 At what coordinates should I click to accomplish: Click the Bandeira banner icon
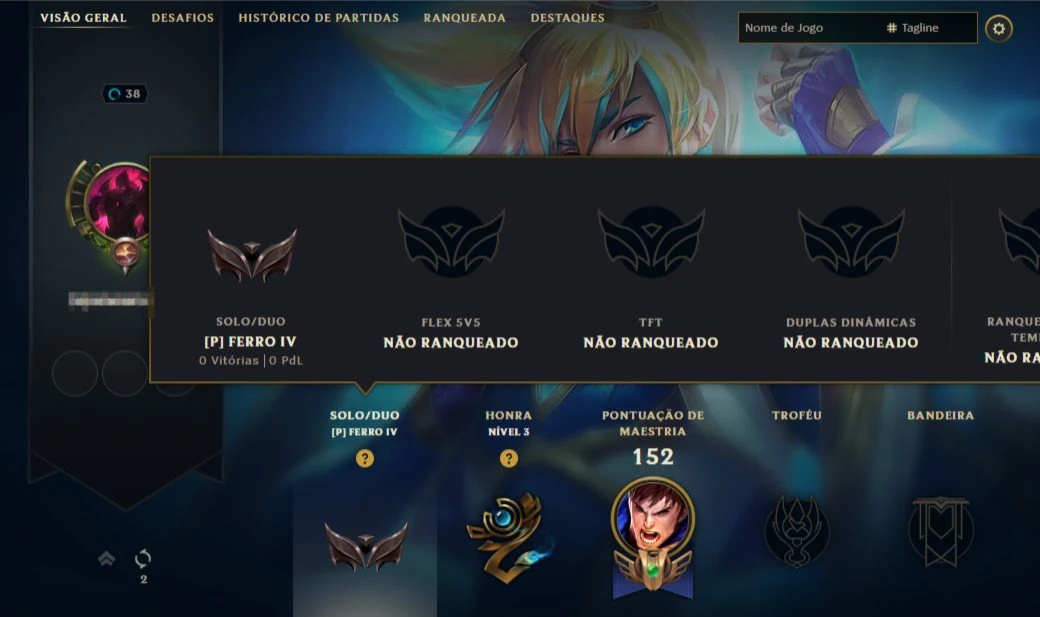pos(940,532)
